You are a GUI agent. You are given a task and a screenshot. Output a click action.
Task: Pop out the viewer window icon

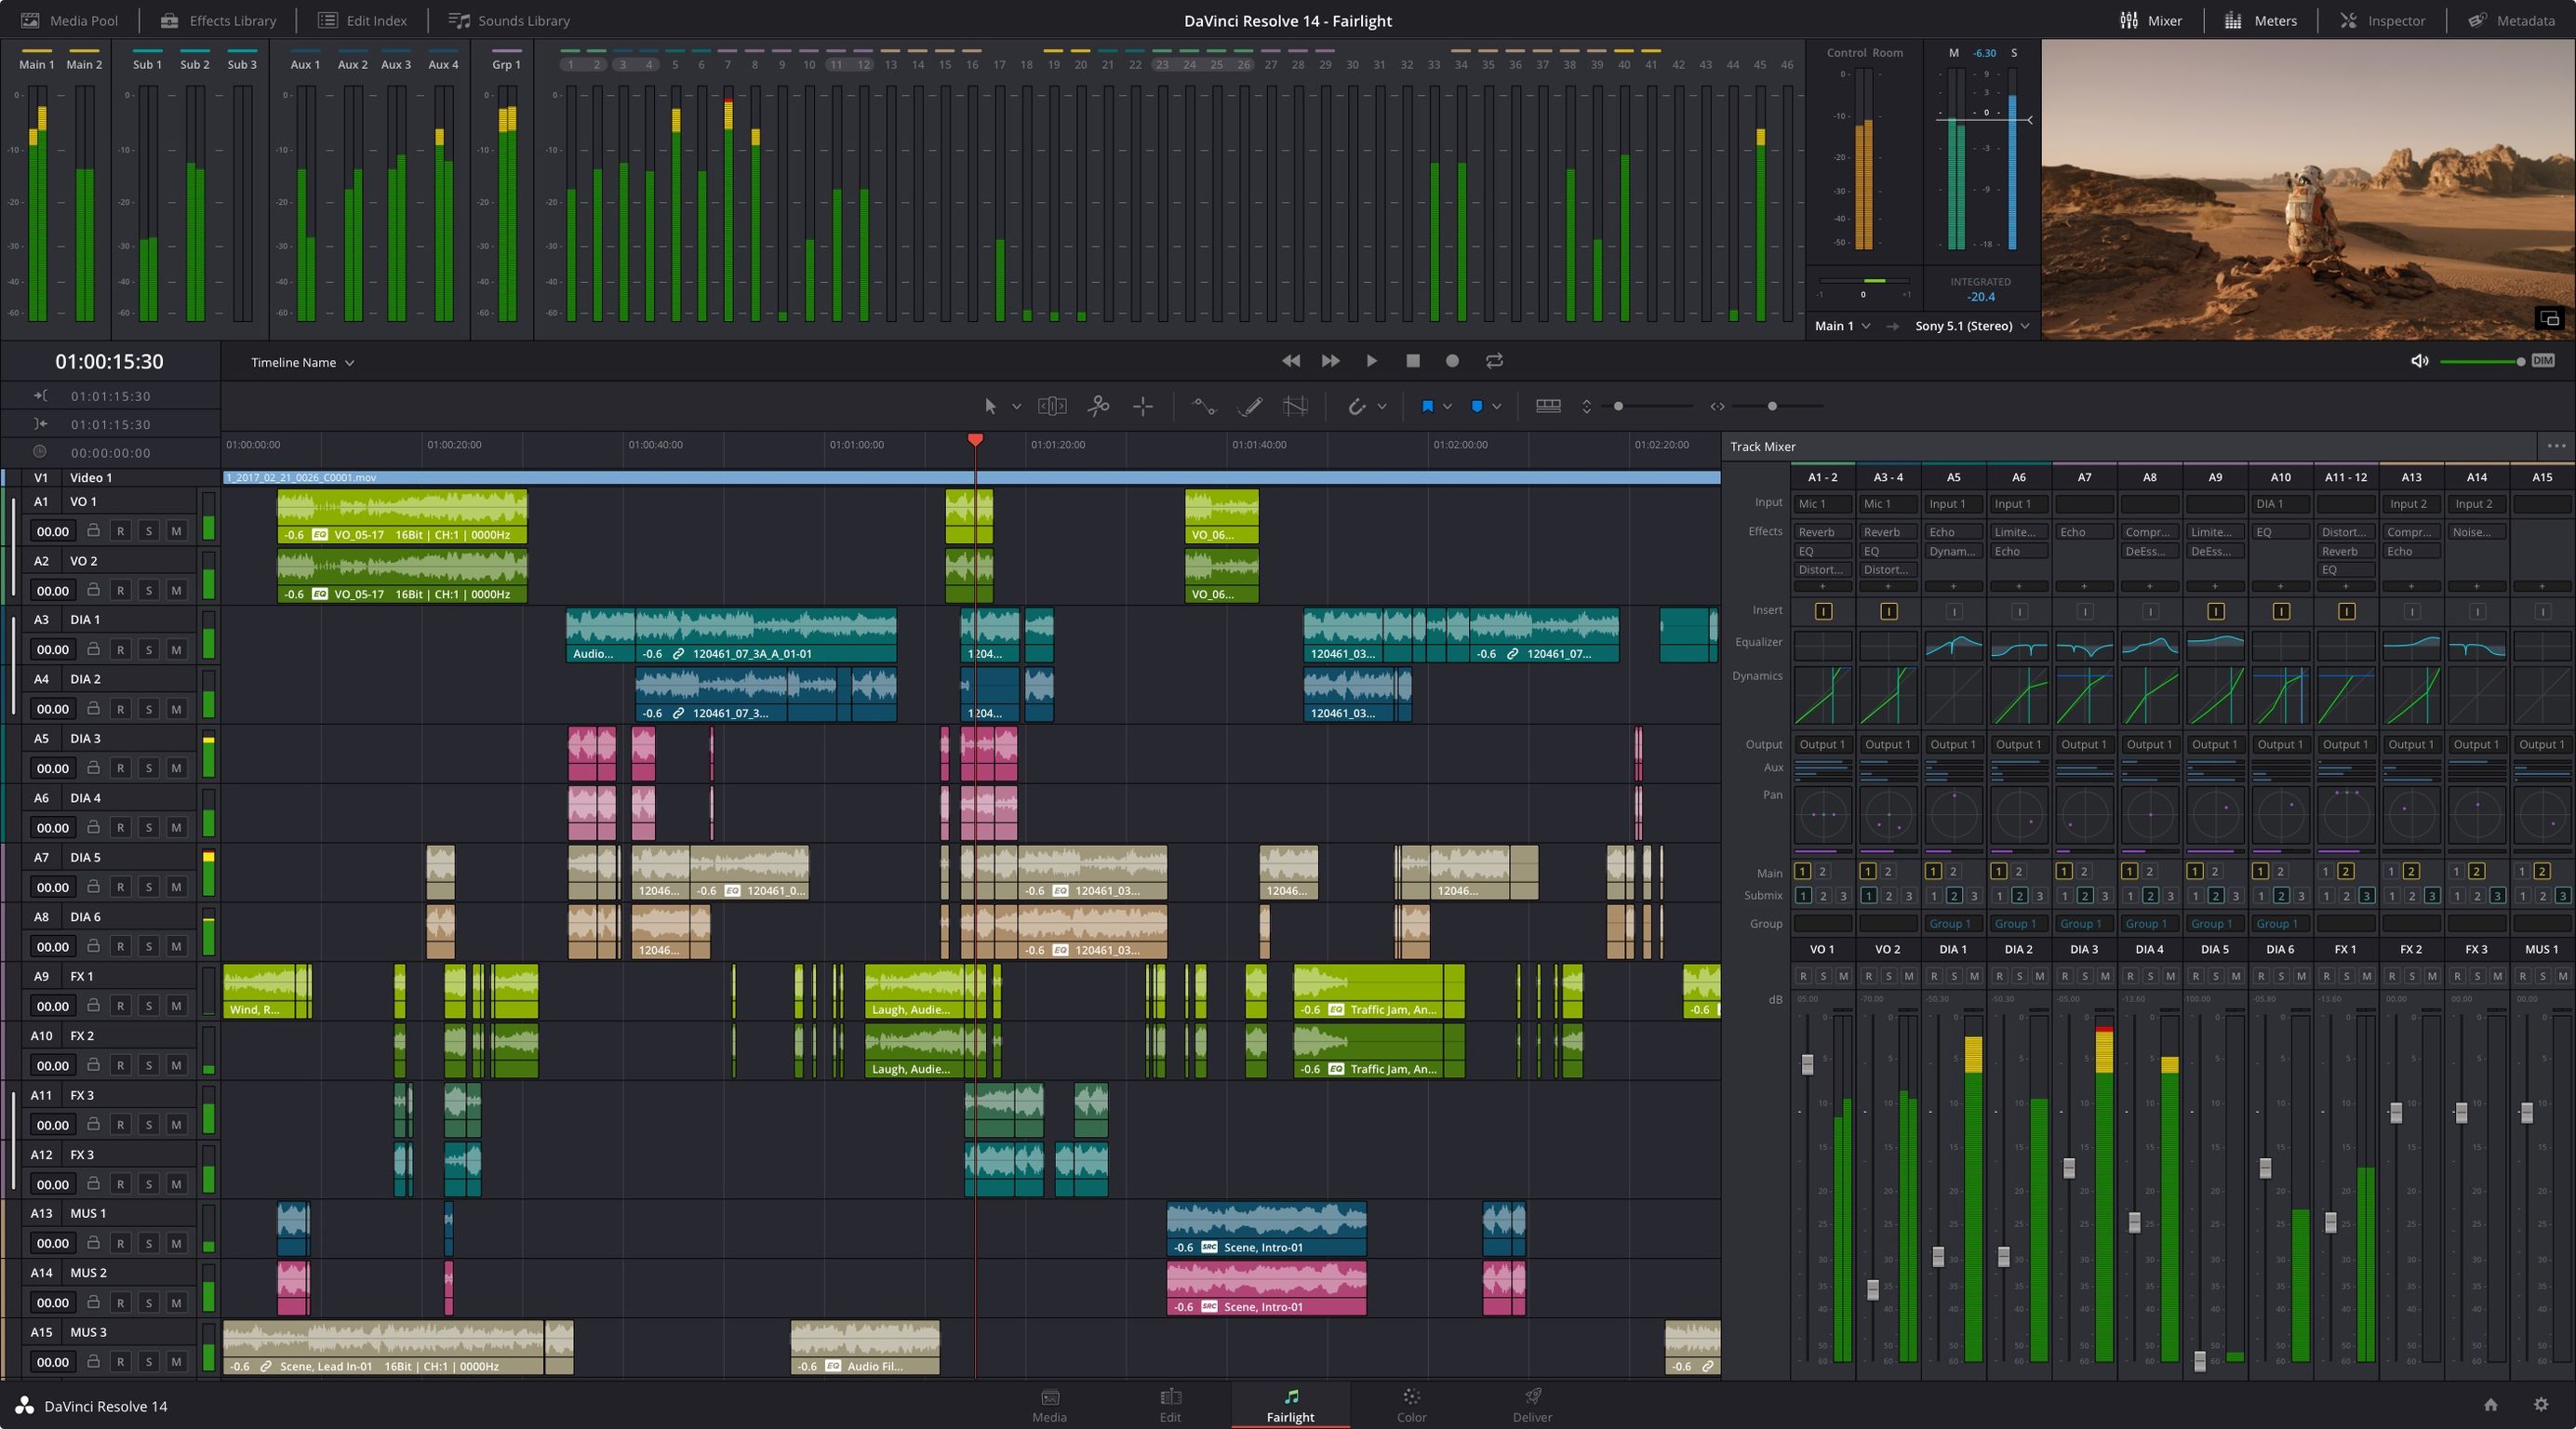[x=2549, y=319]
